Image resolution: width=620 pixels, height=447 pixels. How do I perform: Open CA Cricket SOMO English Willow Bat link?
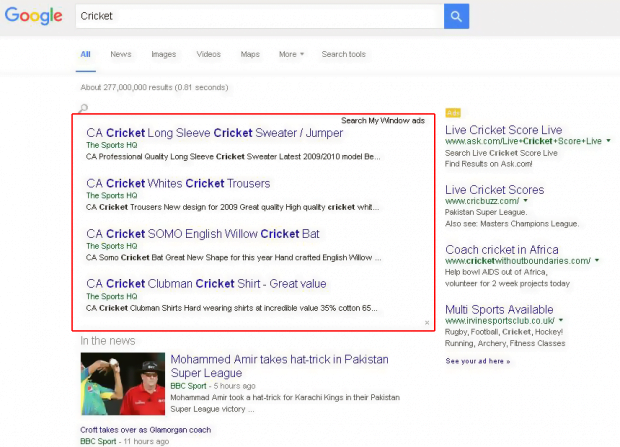[203, 234]
